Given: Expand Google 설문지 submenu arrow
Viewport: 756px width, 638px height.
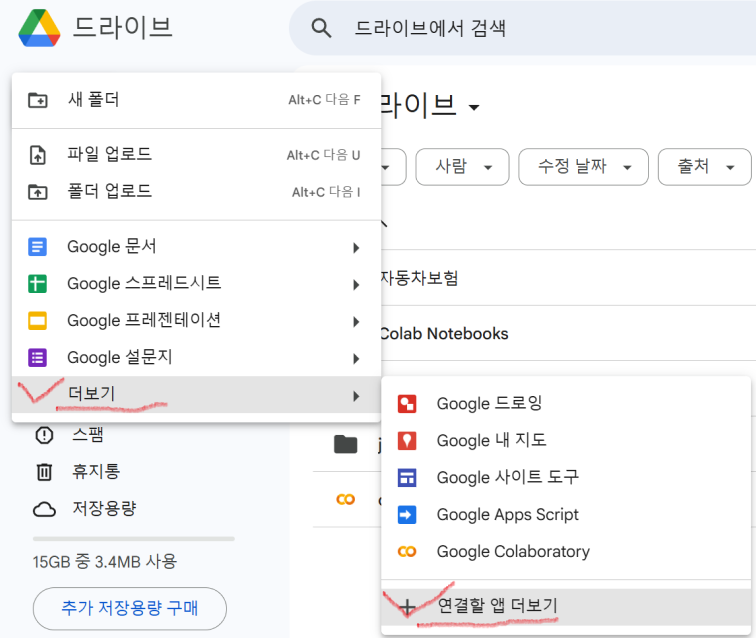Looking at the screenshot, I should click(356, 359).
